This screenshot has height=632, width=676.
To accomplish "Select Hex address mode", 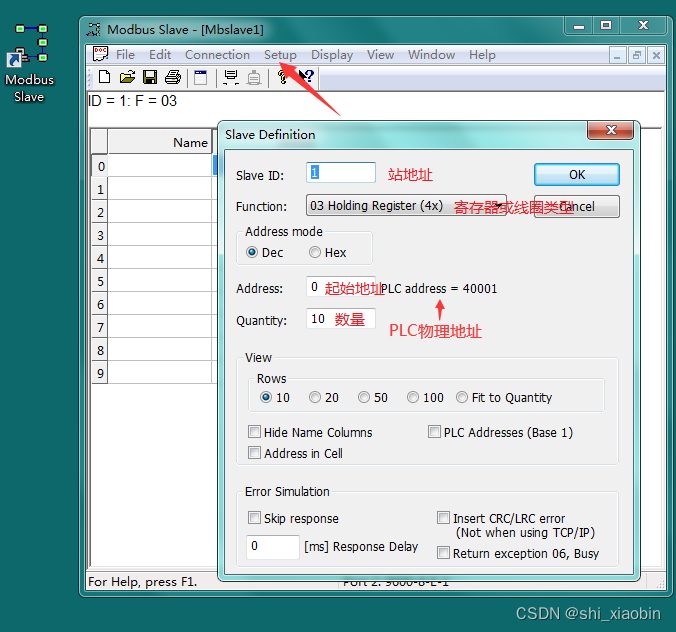I will (328, 252).
